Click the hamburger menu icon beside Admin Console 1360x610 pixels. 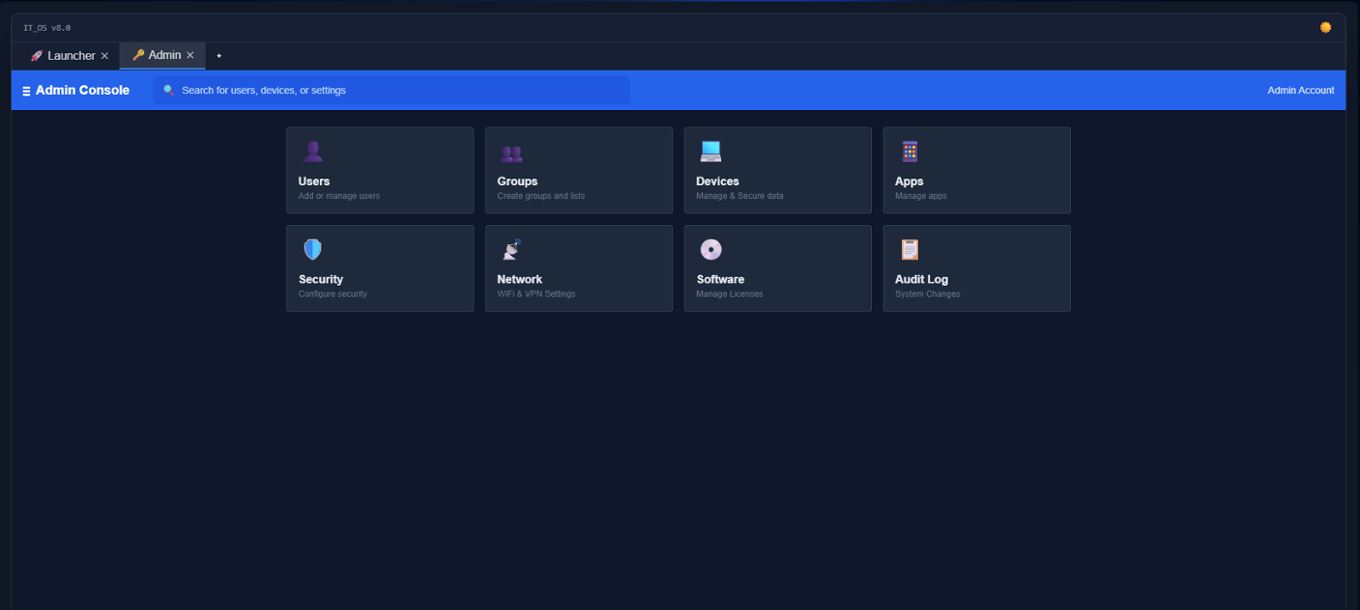(x=26, y=91)
